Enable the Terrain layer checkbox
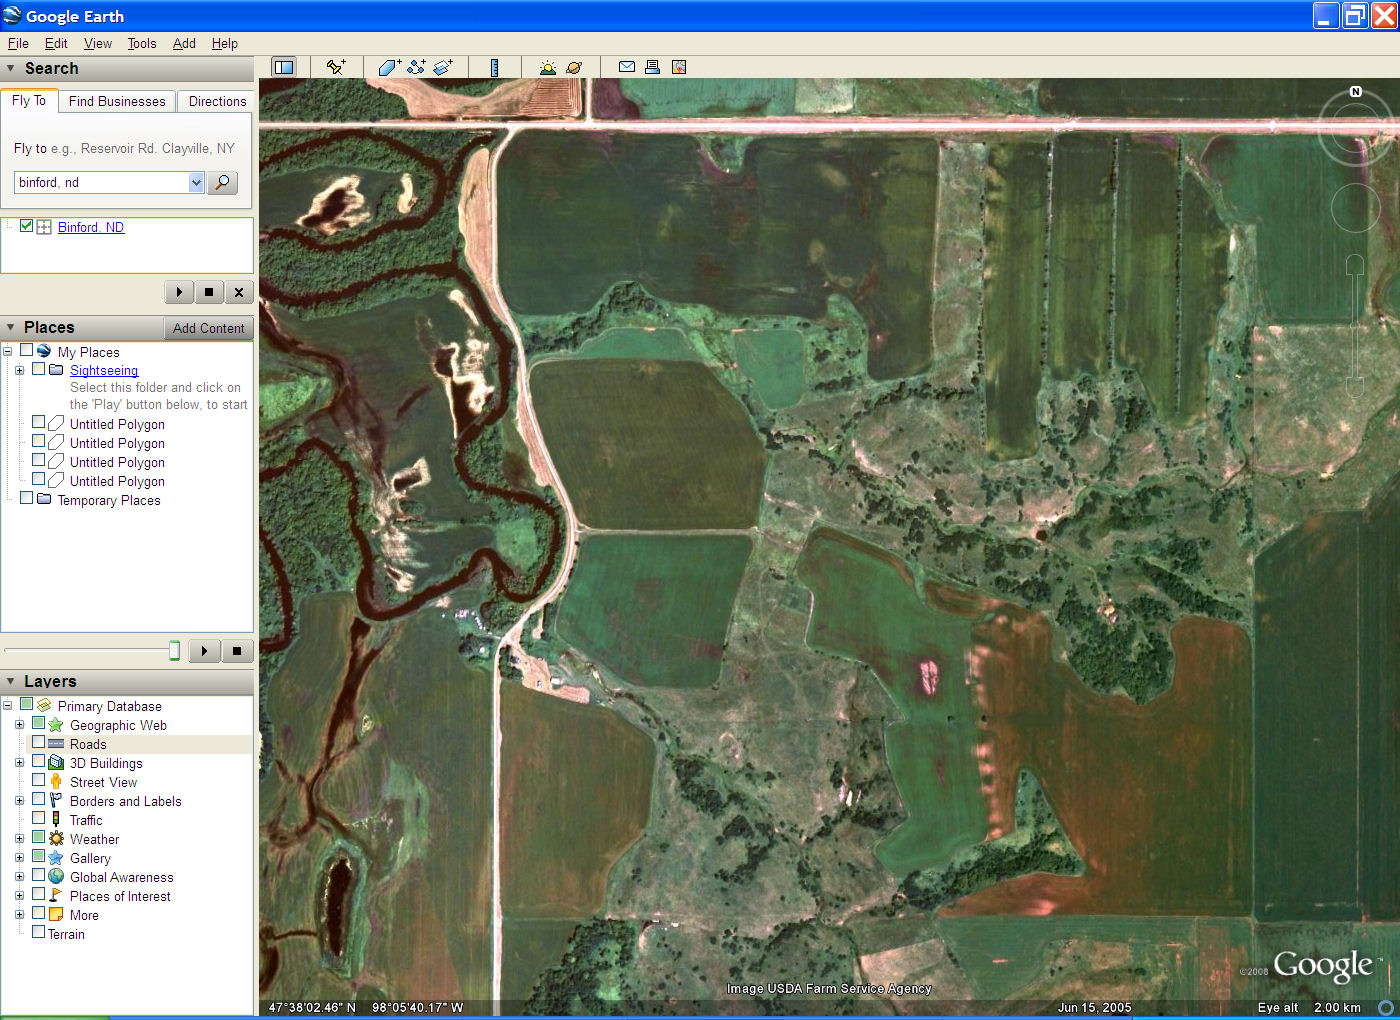 point(38,933)
